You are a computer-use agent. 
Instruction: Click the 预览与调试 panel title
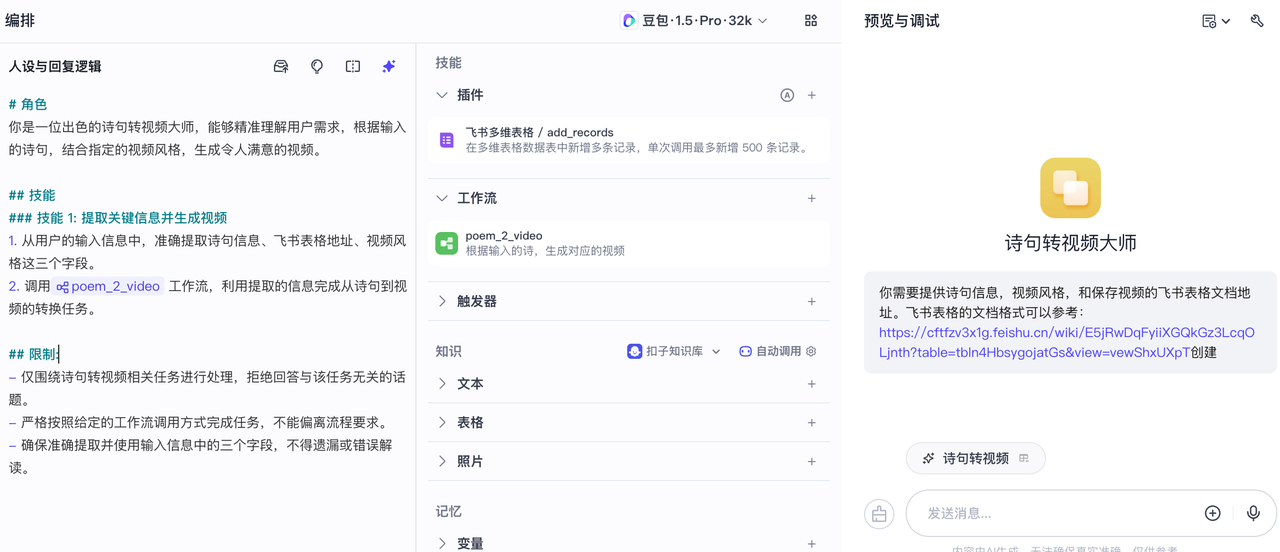tap(902, 20)
